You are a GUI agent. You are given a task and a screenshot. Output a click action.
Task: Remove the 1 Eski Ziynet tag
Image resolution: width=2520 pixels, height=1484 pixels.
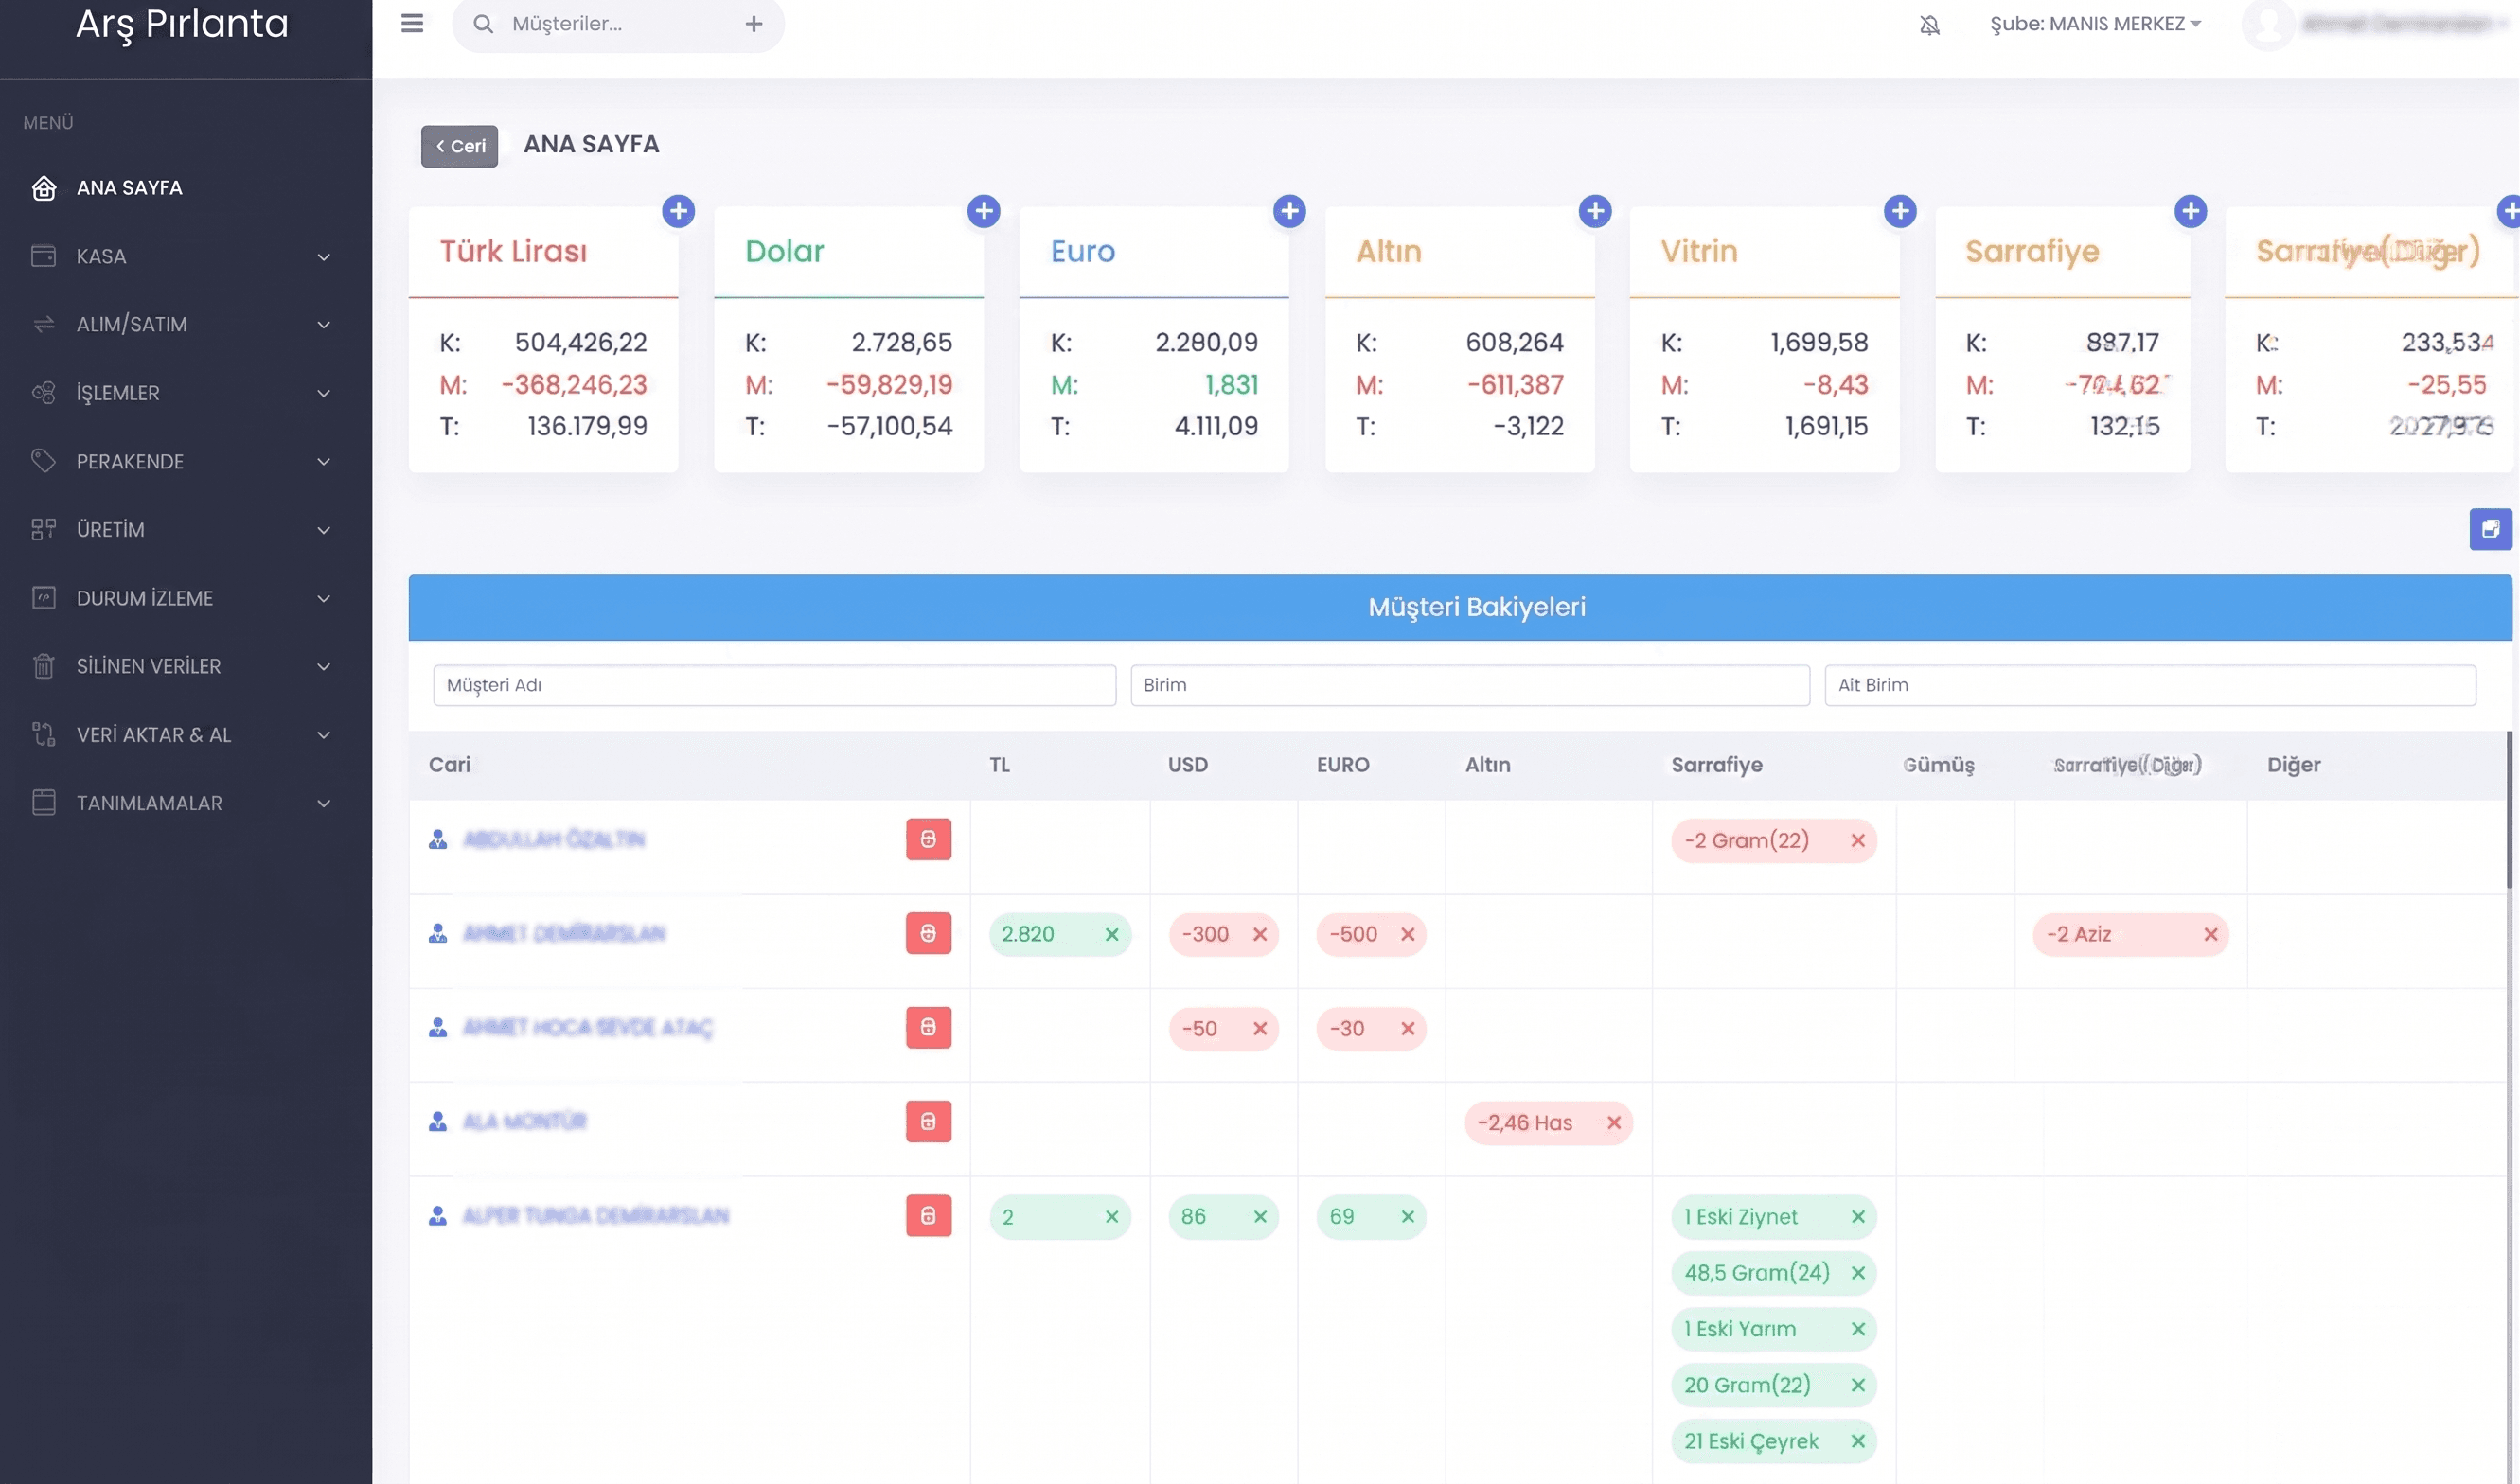[1858, 1217]
